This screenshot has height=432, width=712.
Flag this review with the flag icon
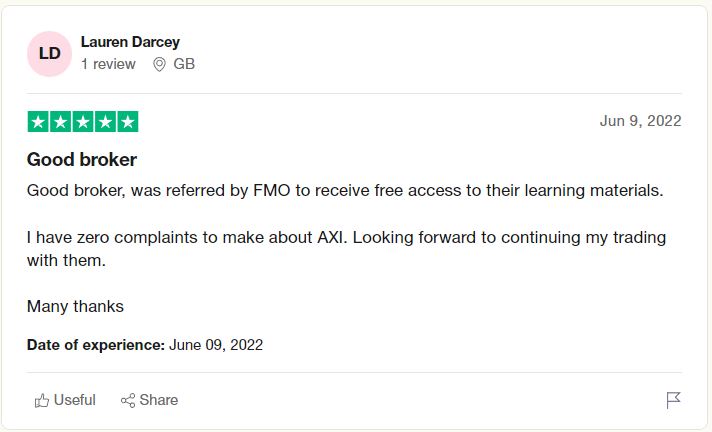coord(673,400)
